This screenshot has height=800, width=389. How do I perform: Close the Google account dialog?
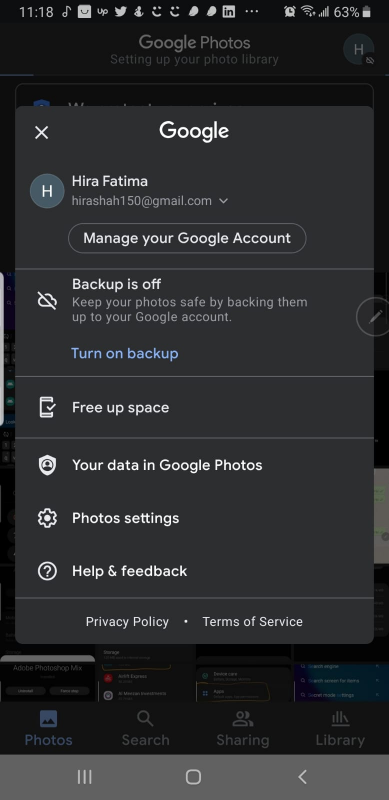tap(41, 133)
